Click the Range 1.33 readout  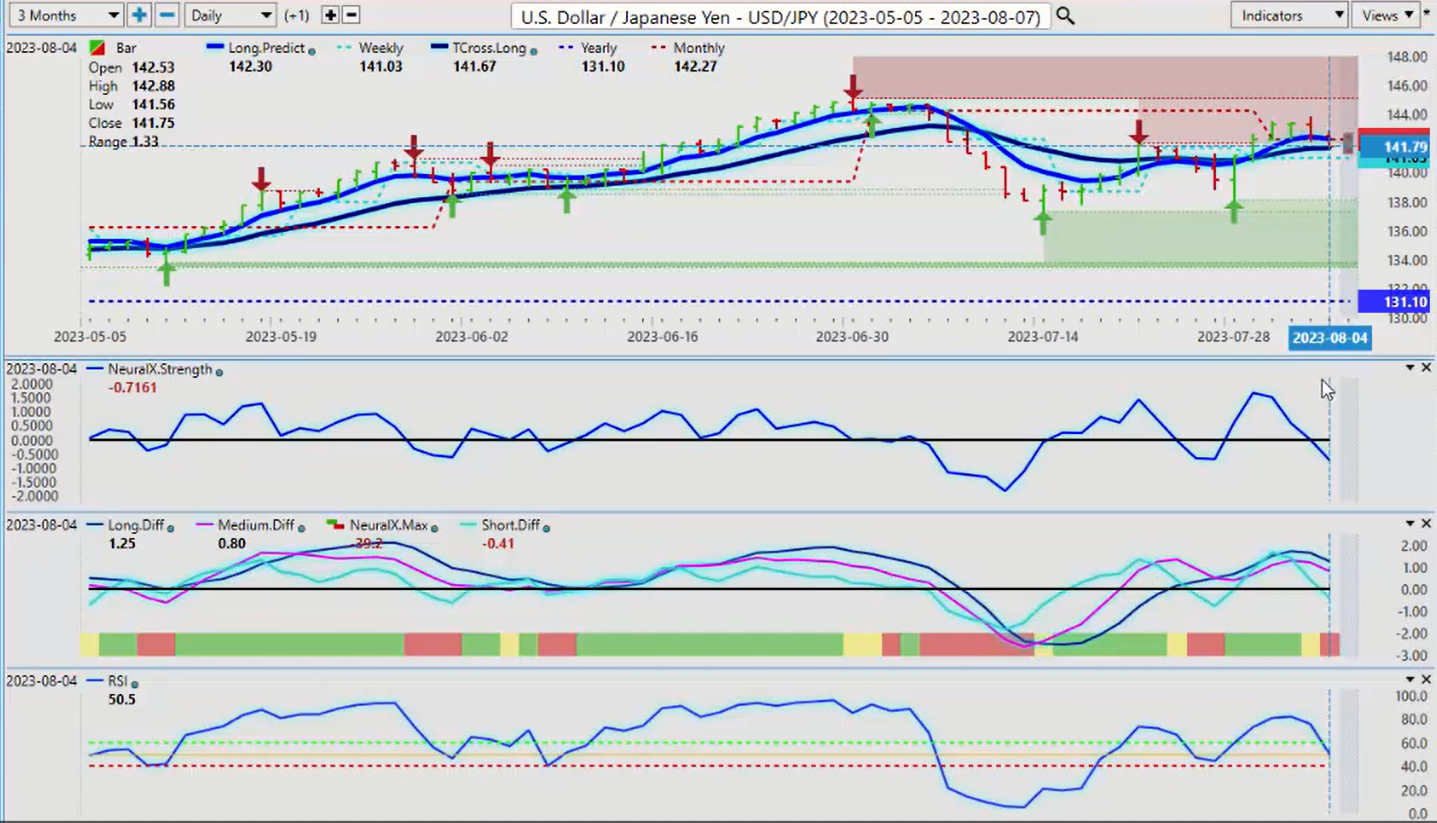tap(124, 142)
